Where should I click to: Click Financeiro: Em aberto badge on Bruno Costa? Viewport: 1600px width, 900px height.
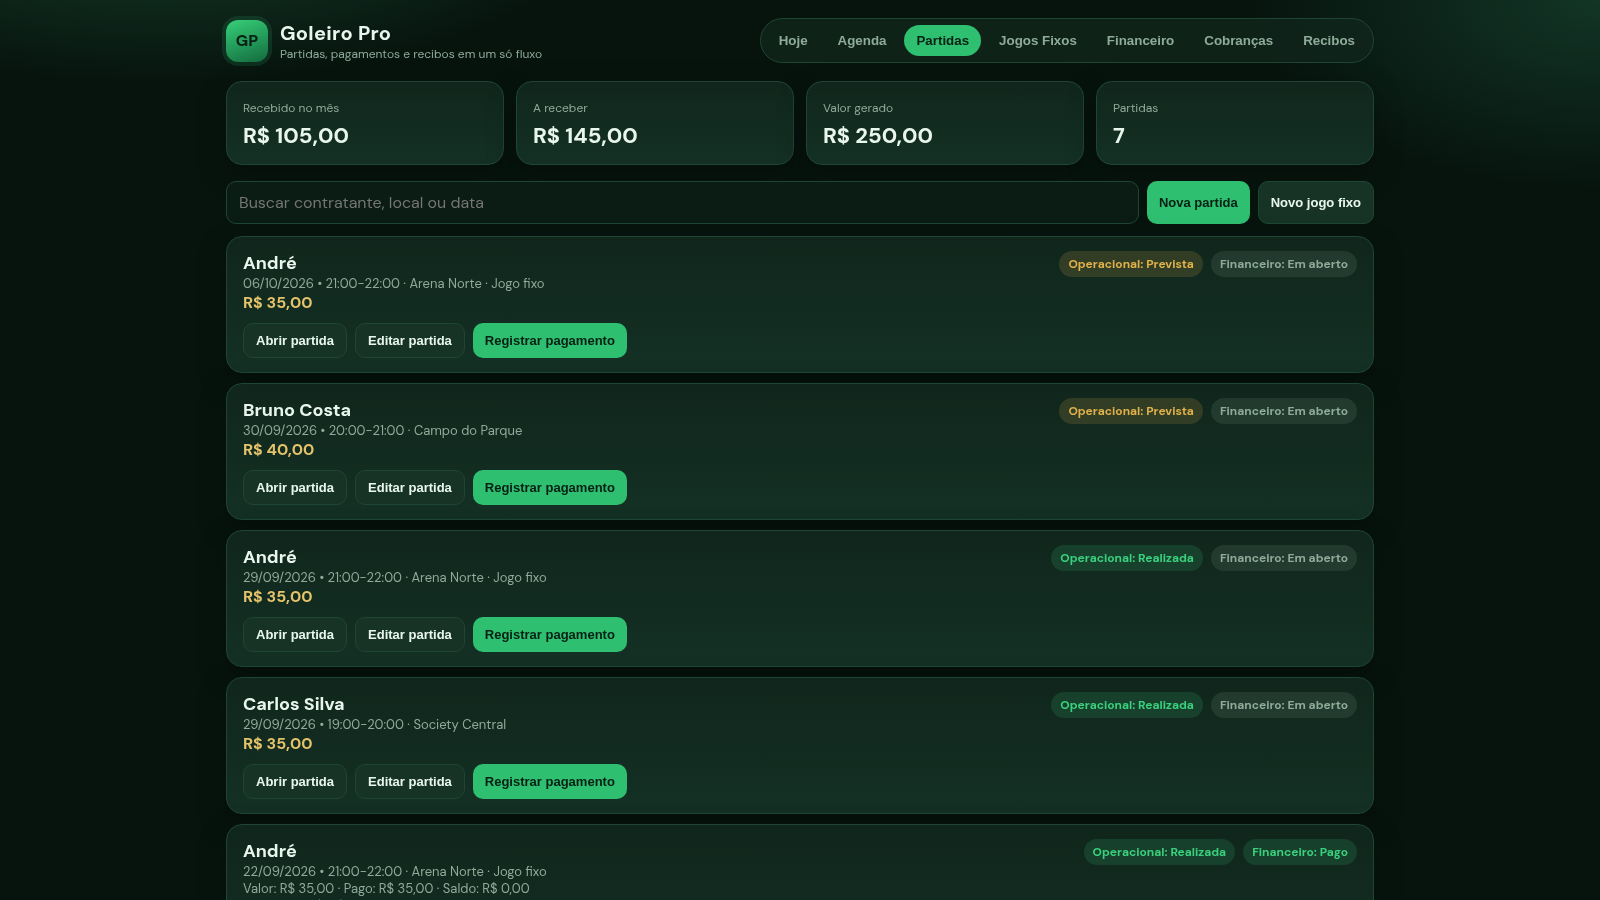tap(1284, 411)
